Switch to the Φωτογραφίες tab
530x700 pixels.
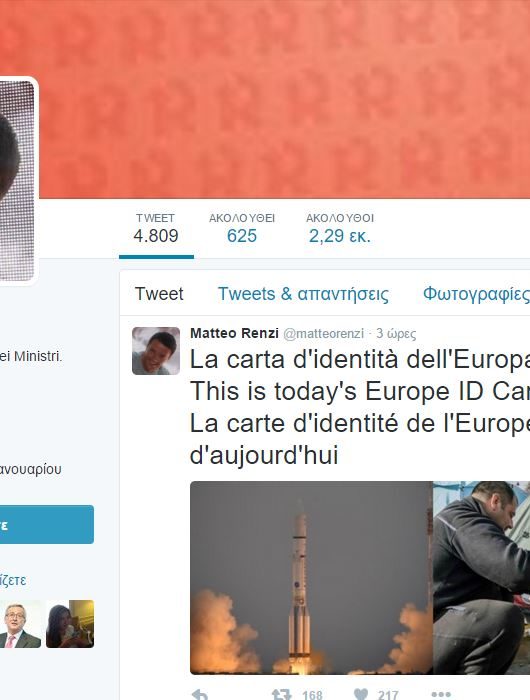476,294
